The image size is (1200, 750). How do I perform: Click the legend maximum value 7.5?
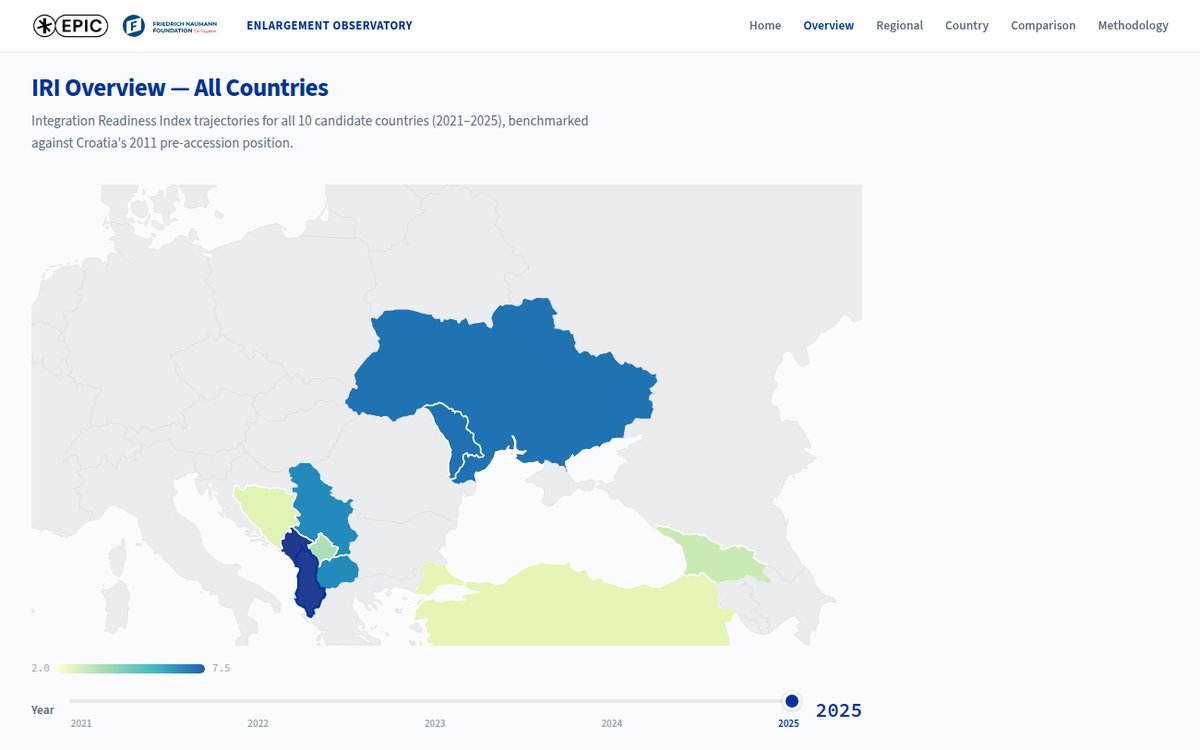point(221,668)
